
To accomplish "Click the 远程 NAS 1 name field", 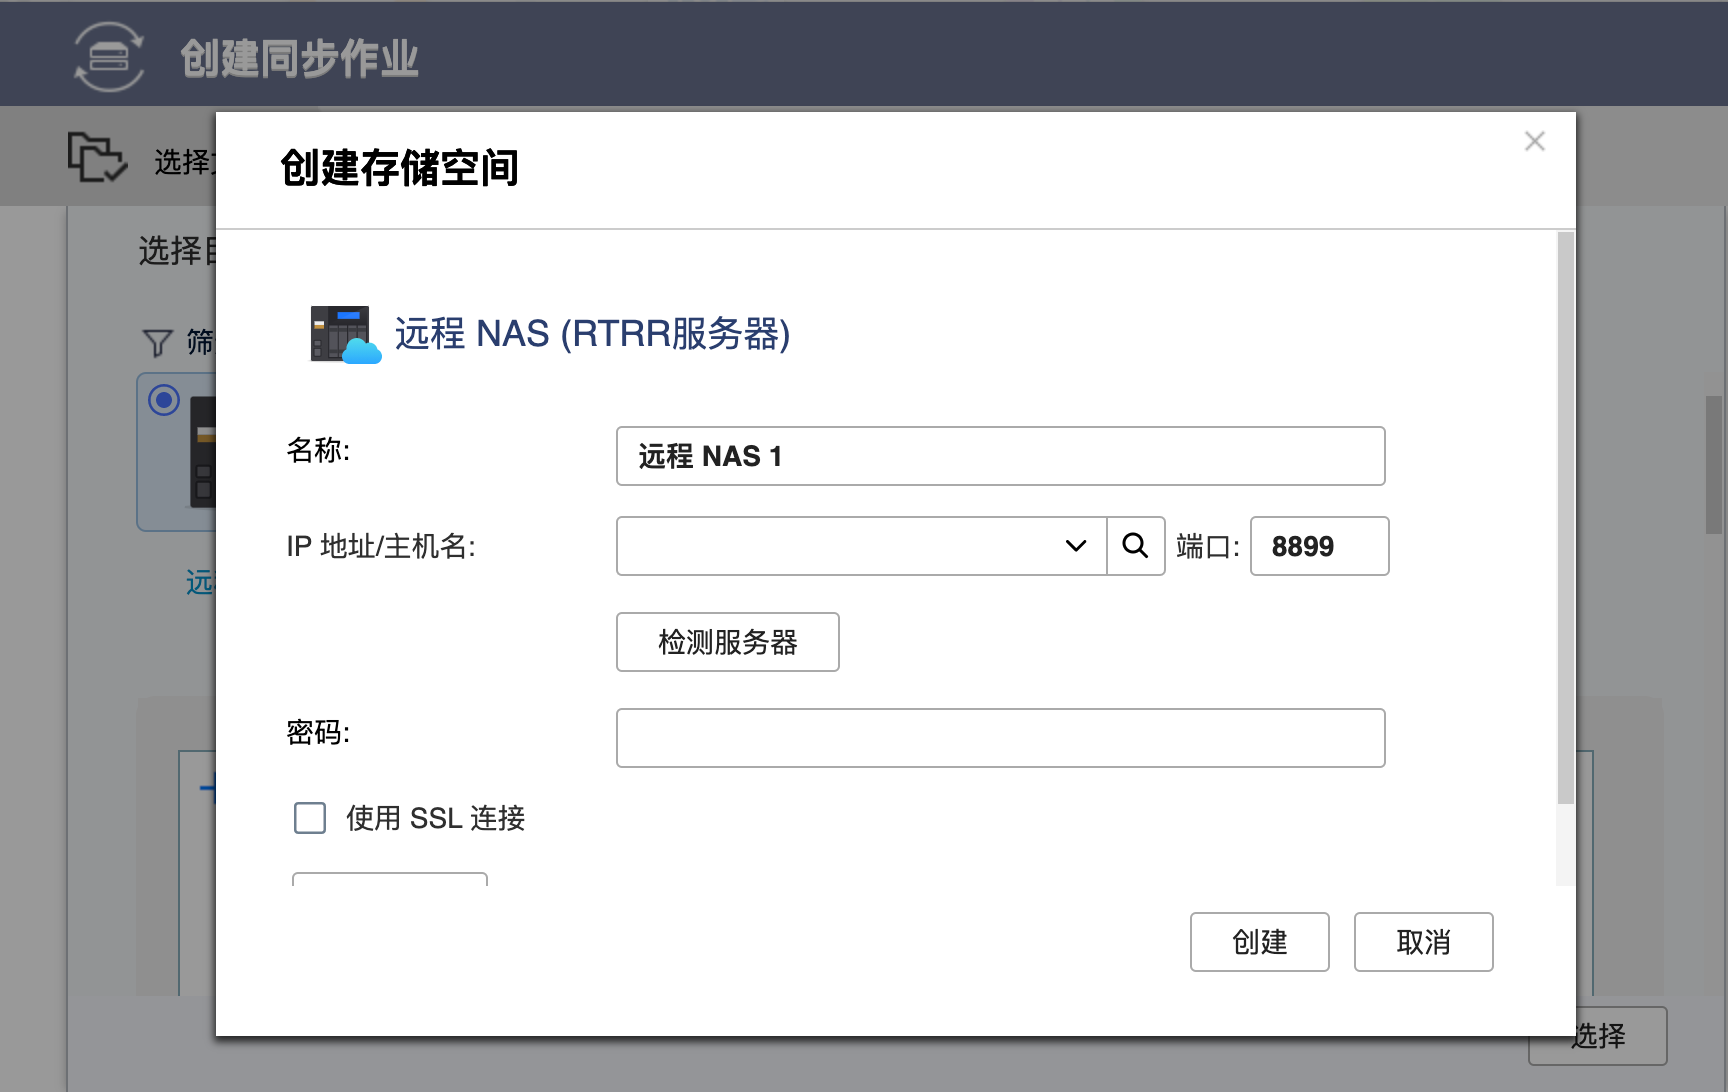I will pos(1000,456).
